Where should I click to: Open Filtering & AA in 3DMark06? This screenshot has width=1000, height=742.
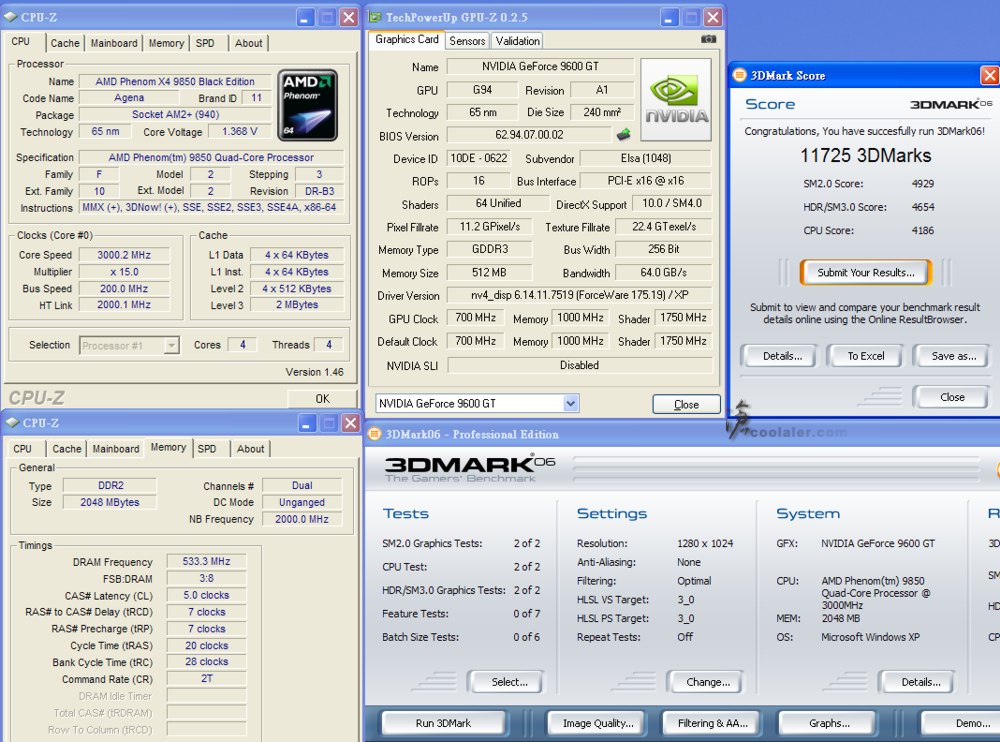[x=712, y=723]
